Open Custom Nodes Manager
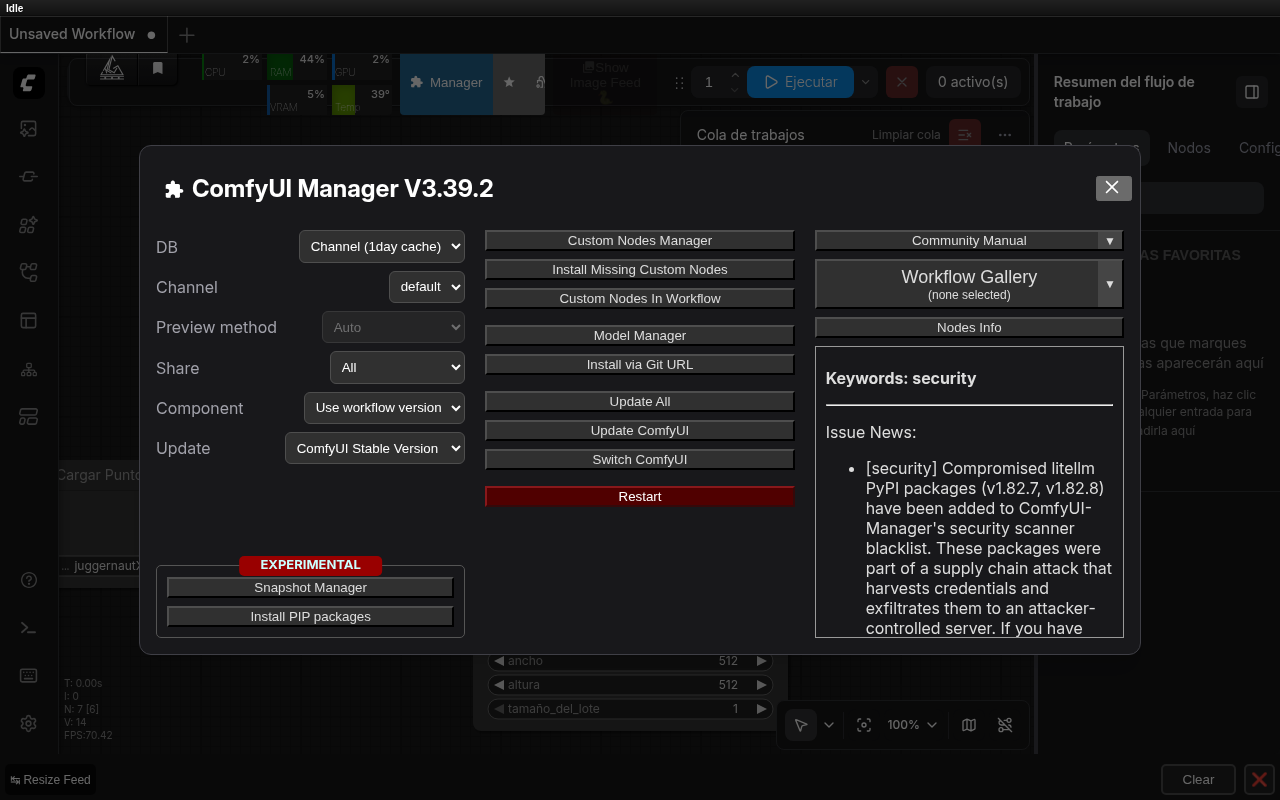The width and height of the screenshot is (1280, 800). (x=640, y=240)
